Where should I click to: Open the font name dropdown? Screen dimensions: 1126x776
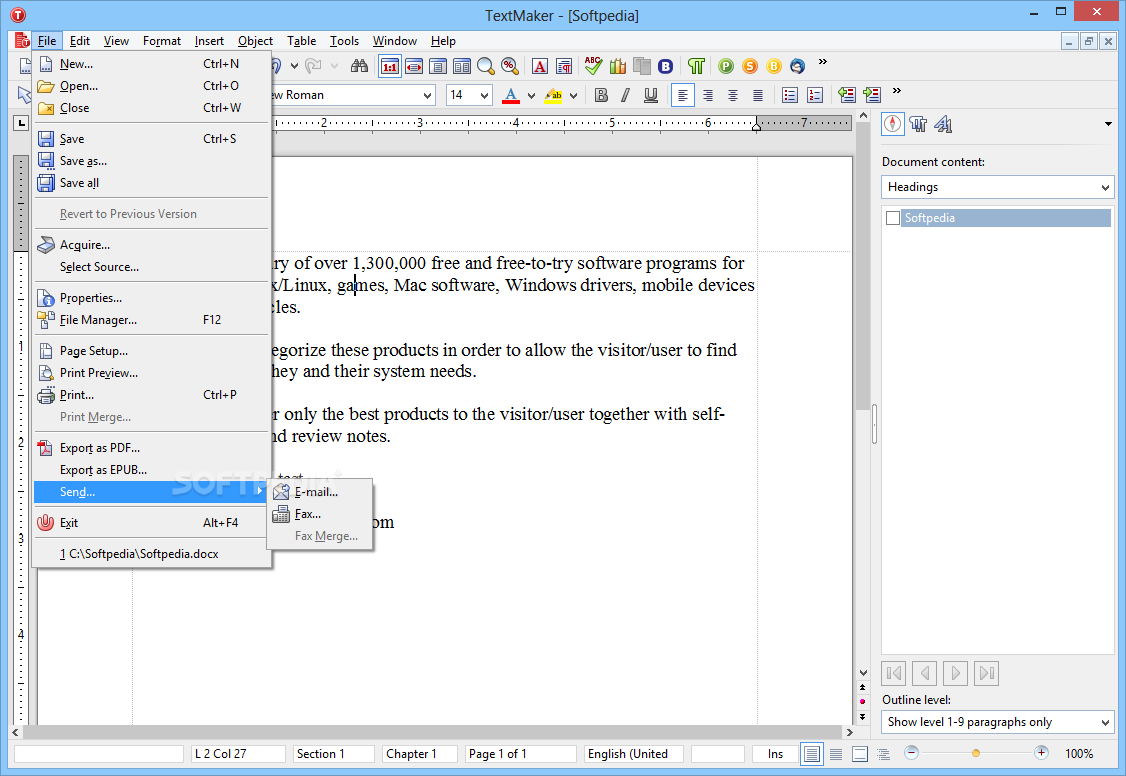427,95
